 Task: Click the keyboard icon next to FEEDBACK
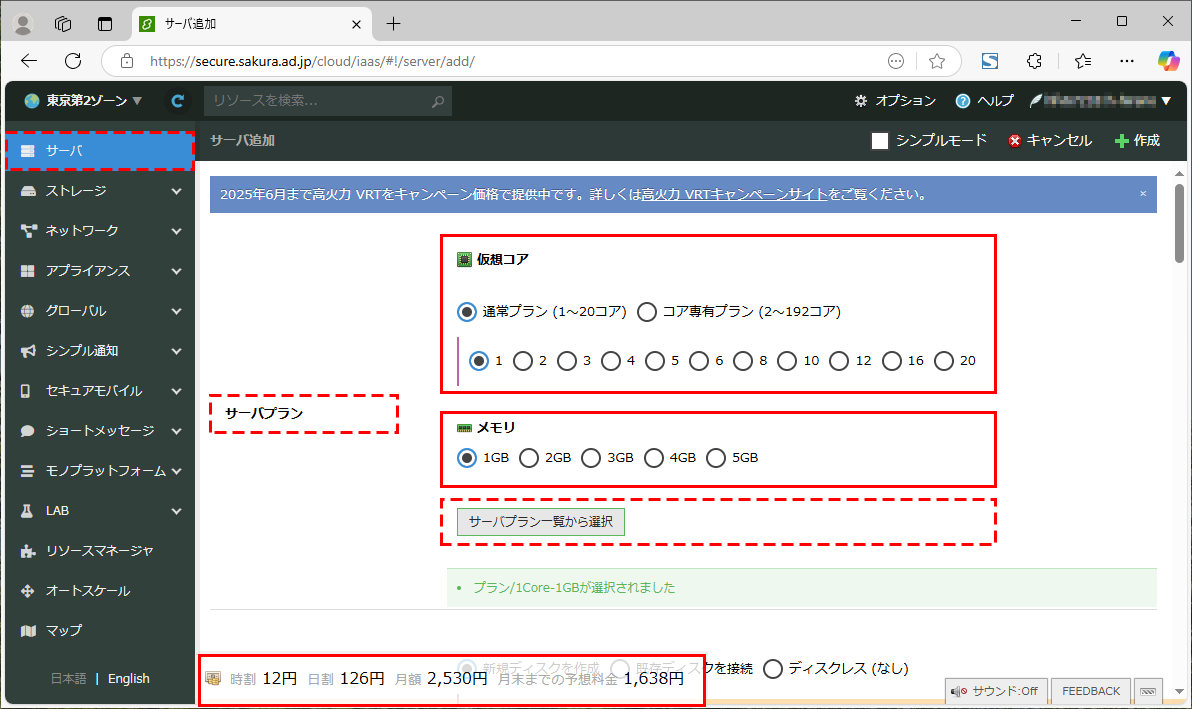1148,691
